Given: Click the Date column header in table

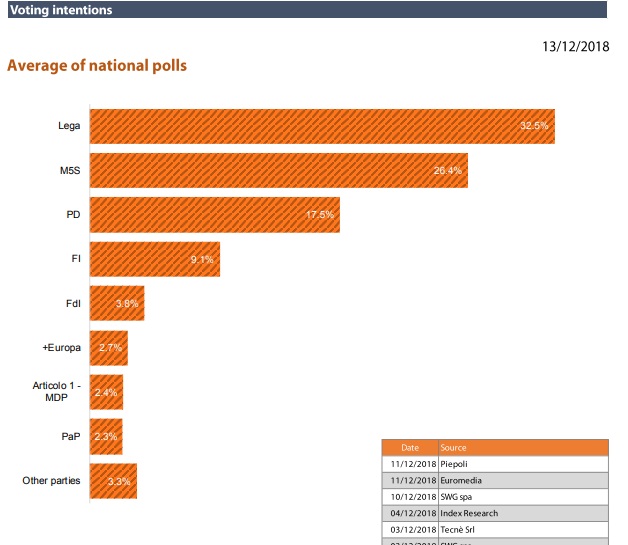Looking at the screenshot, I should [410, 448].
